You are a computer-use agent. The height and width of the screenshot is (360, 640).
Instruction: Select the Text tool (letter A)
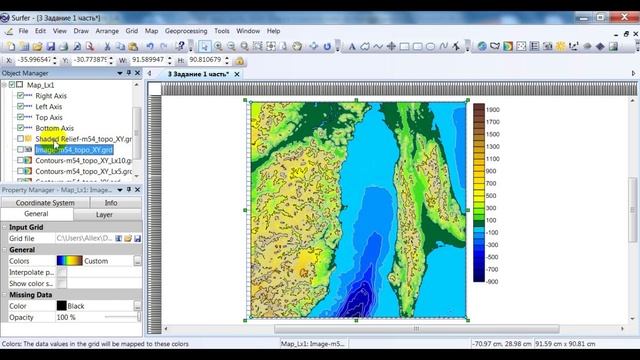pyautogui.click(x=352, y=46)
